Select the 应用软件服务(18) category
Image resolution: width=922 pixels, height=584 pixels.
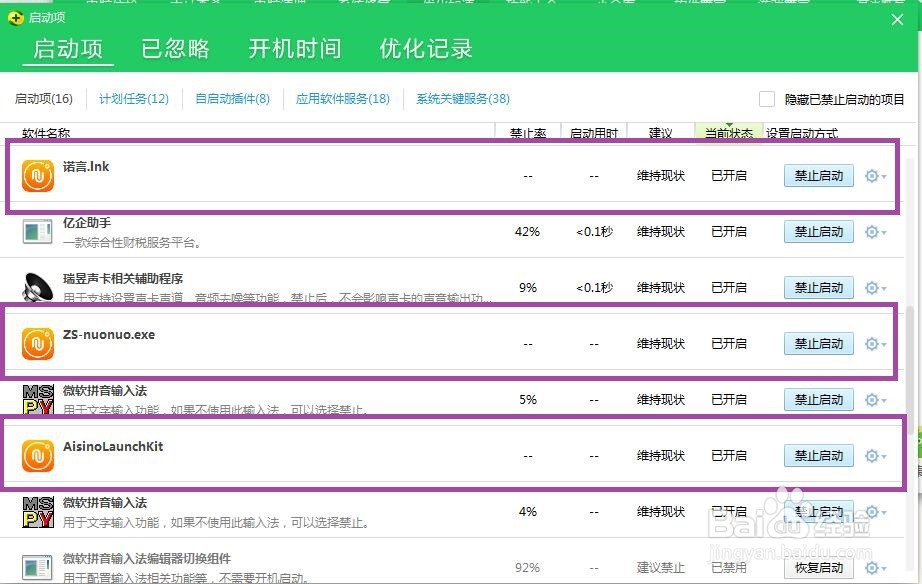click(343, 99)
